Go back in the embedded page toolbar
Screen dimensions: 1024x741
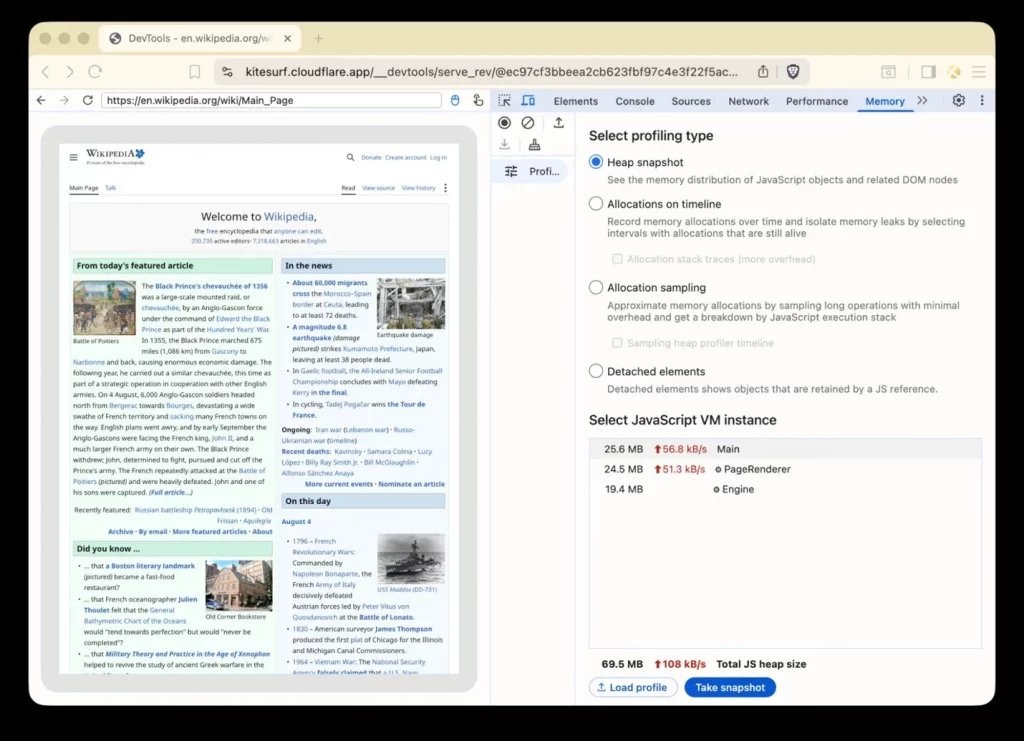coord(41,100)
